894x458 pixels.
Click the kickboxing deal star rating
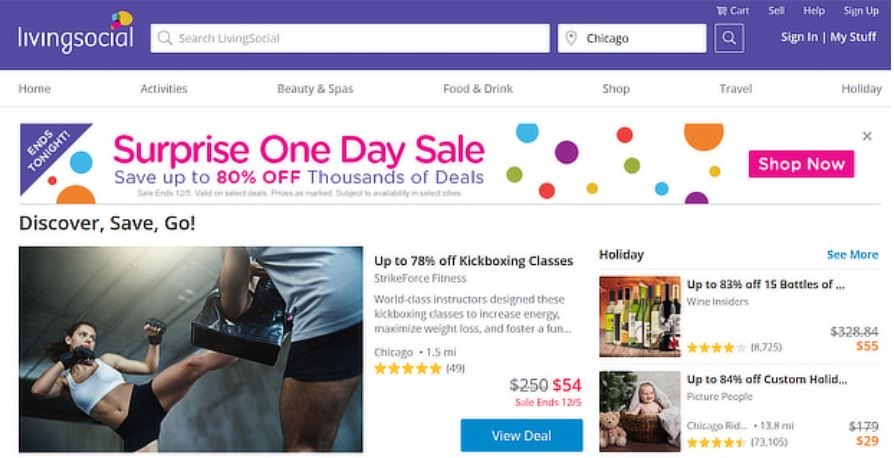pos(407,369)
